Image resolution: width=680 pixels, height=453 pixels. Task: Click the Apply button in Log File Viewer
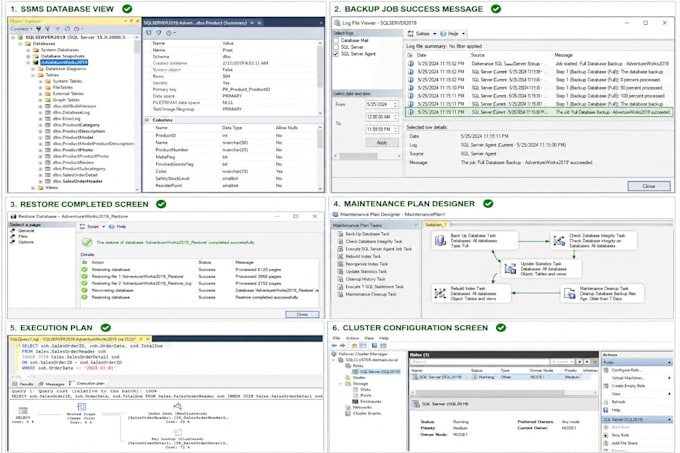382,143
